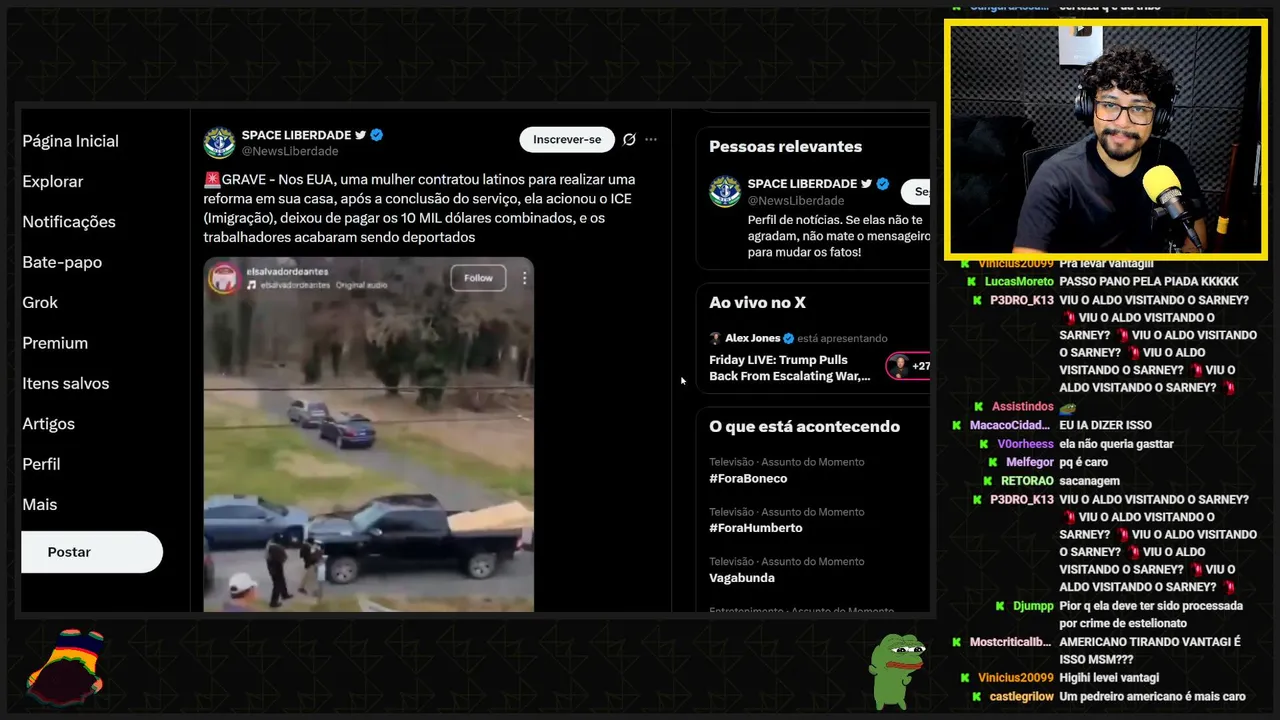Click the music note icon in video
The width and height of the screenshot is (1280, 720).
(x=252, y=285)
